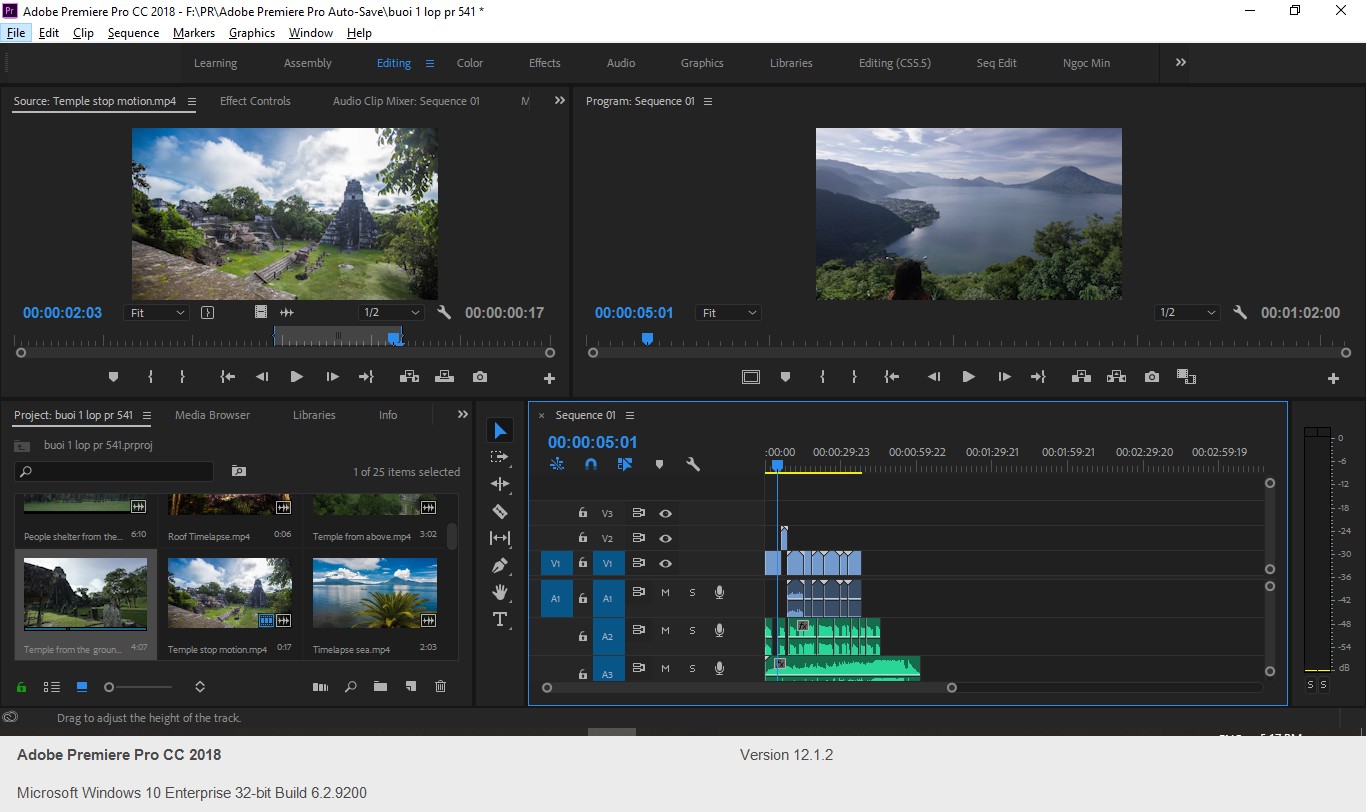Select the Track Select Forward tool
Viewport: 1366px width, 812px height.
click(500, 457)
